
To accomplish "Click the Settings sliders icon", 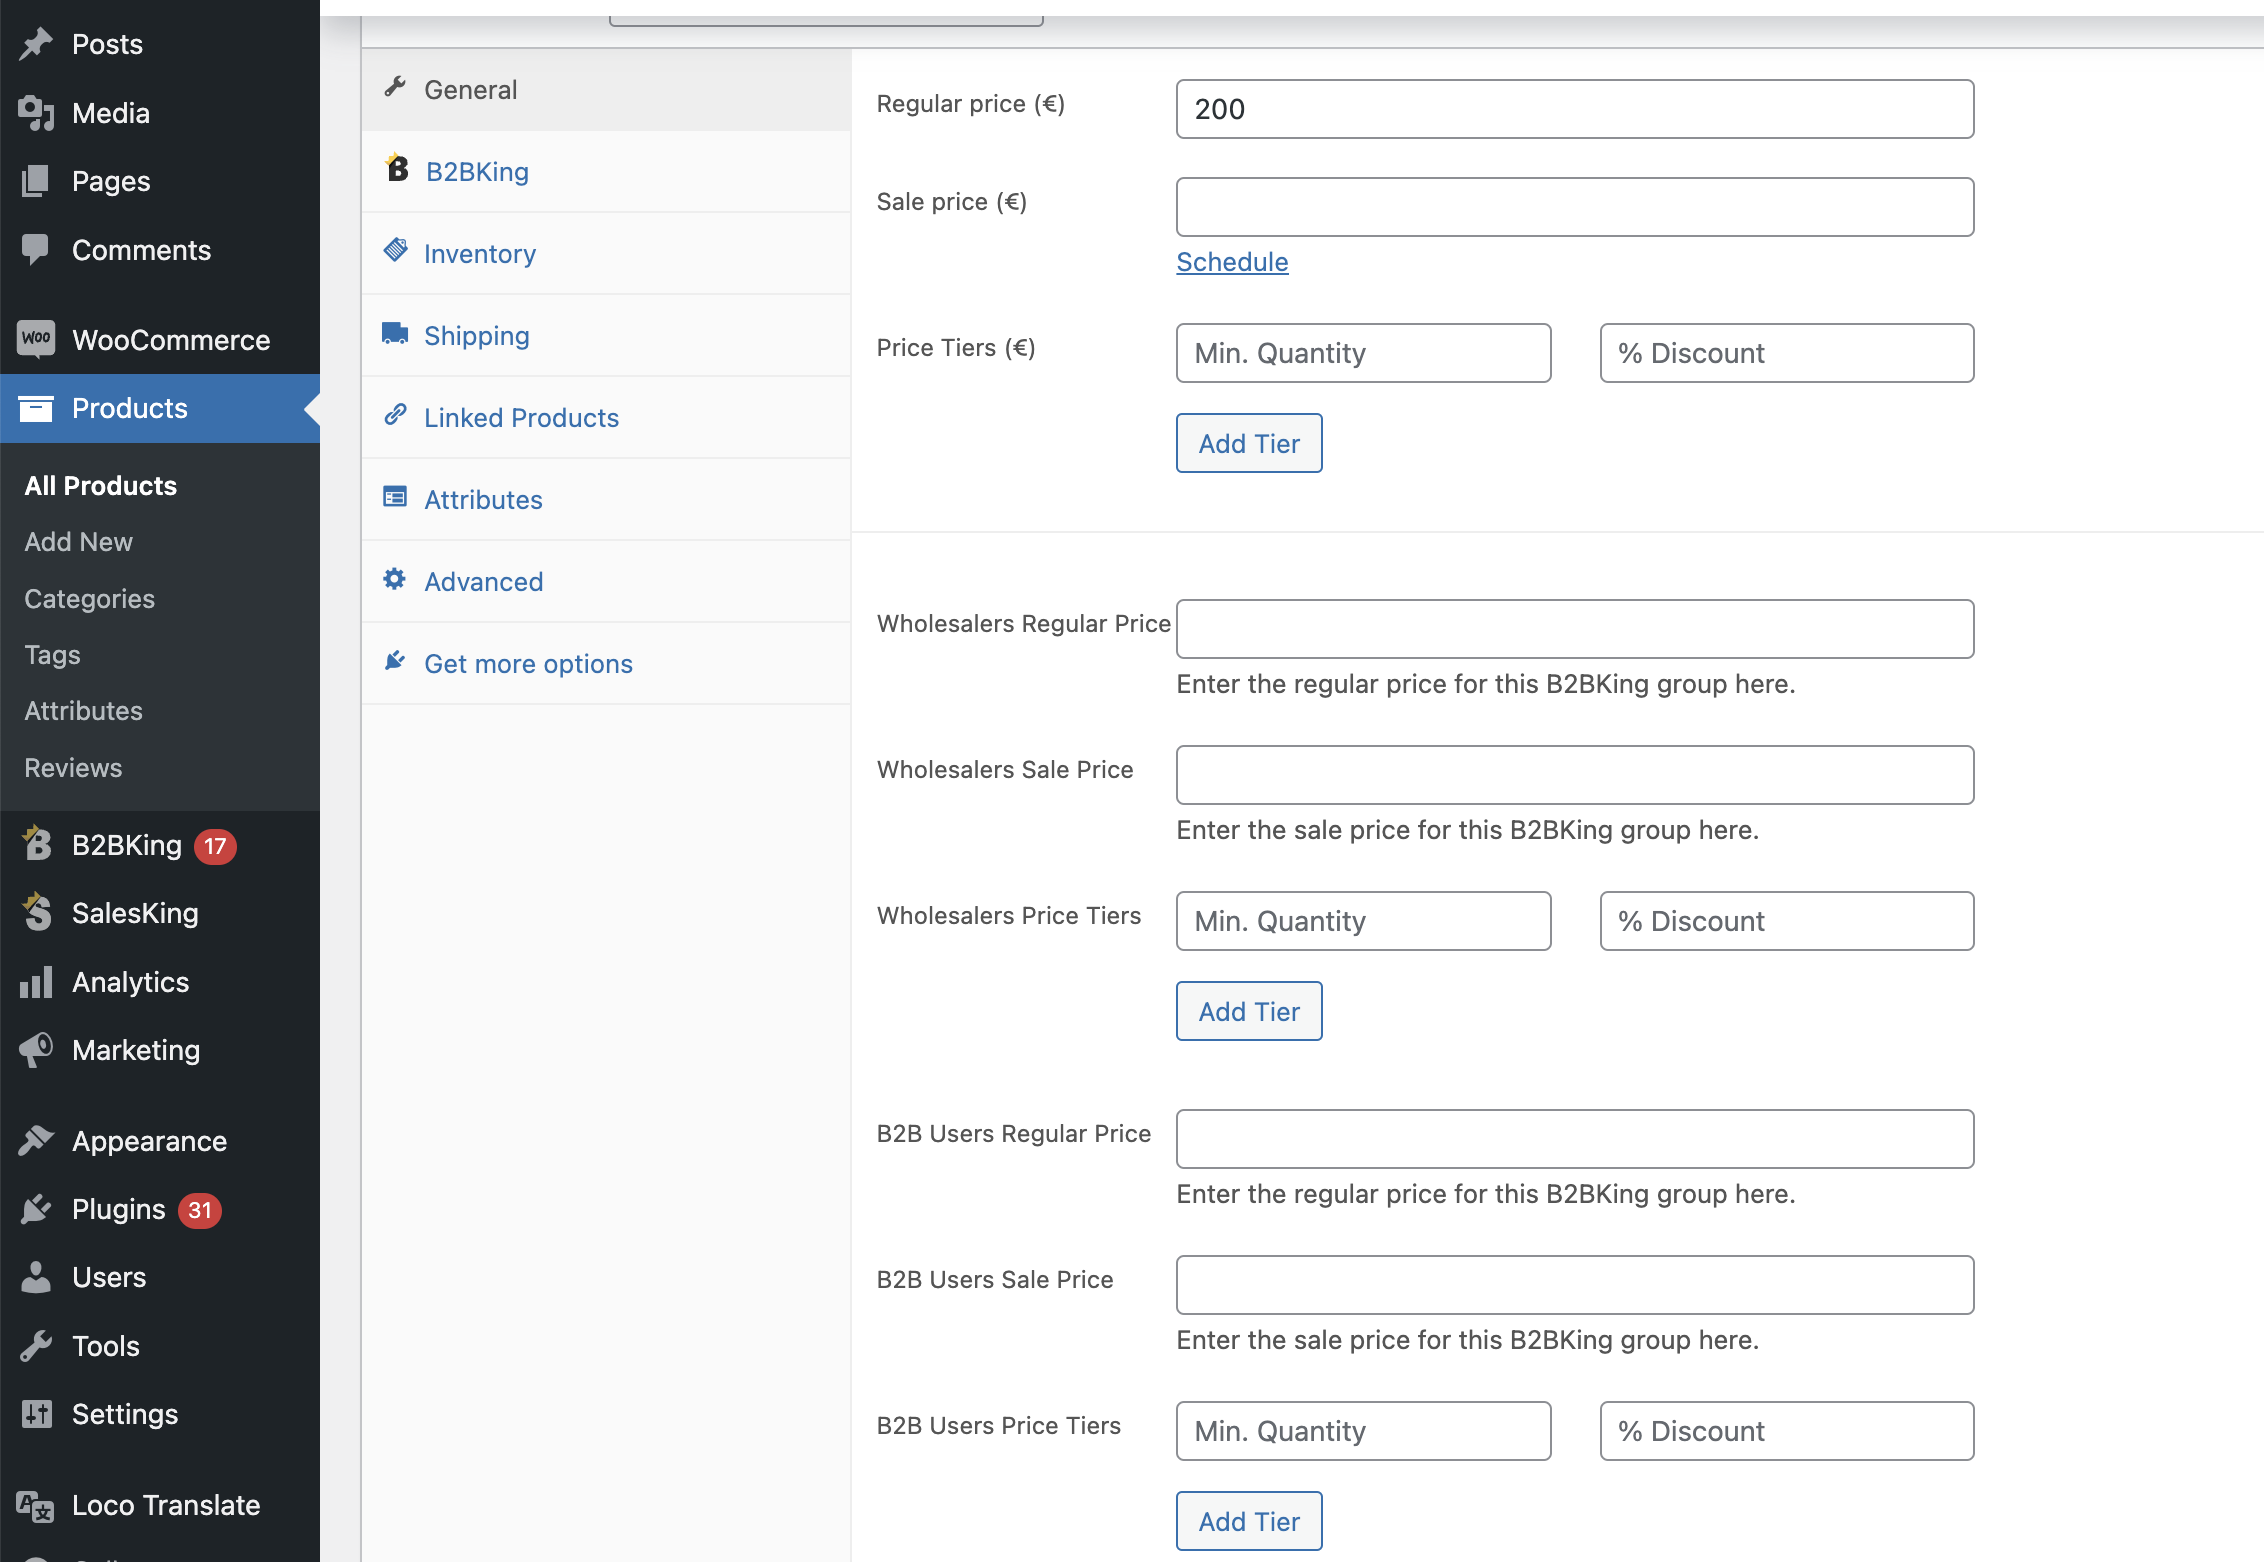I will pyautogui.click(x=36, y=1414).
